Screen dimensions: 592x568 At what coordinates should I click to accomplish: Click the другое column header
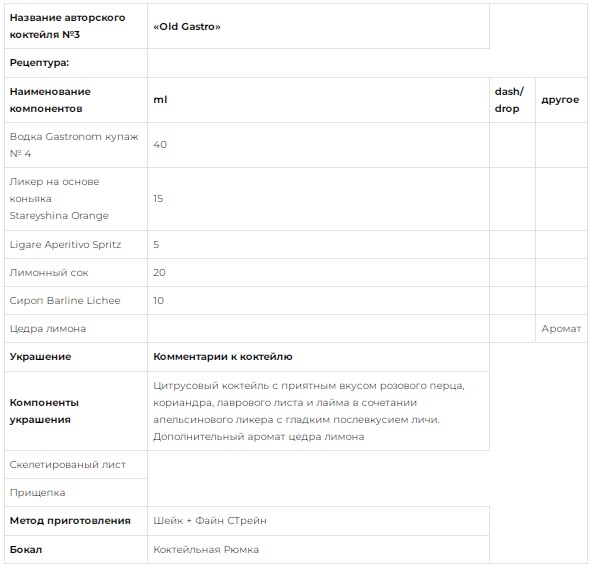pos(561,100)
